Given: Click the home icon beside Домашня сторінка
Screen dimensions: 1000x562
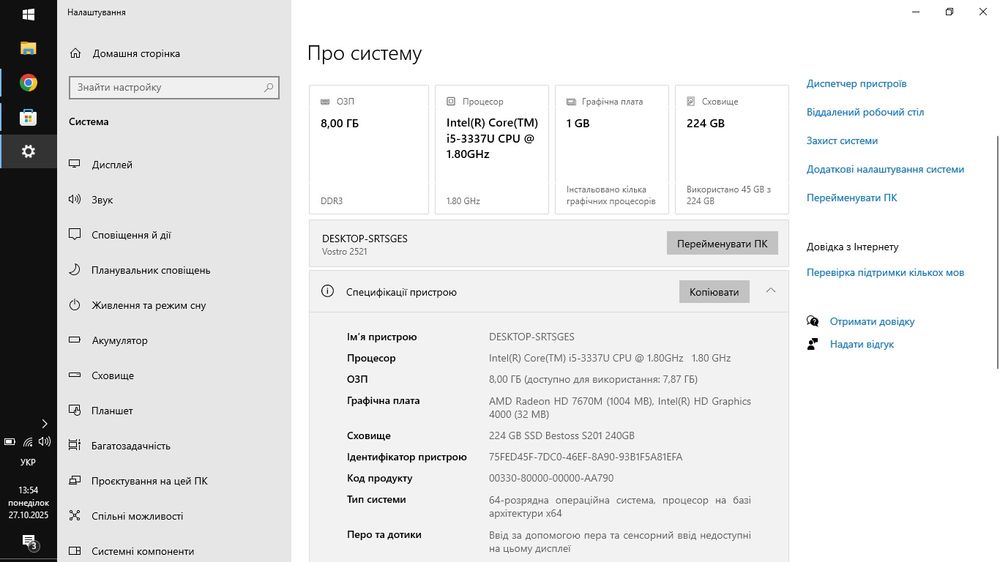Looking at the screenshot, I should click(75, 53).
